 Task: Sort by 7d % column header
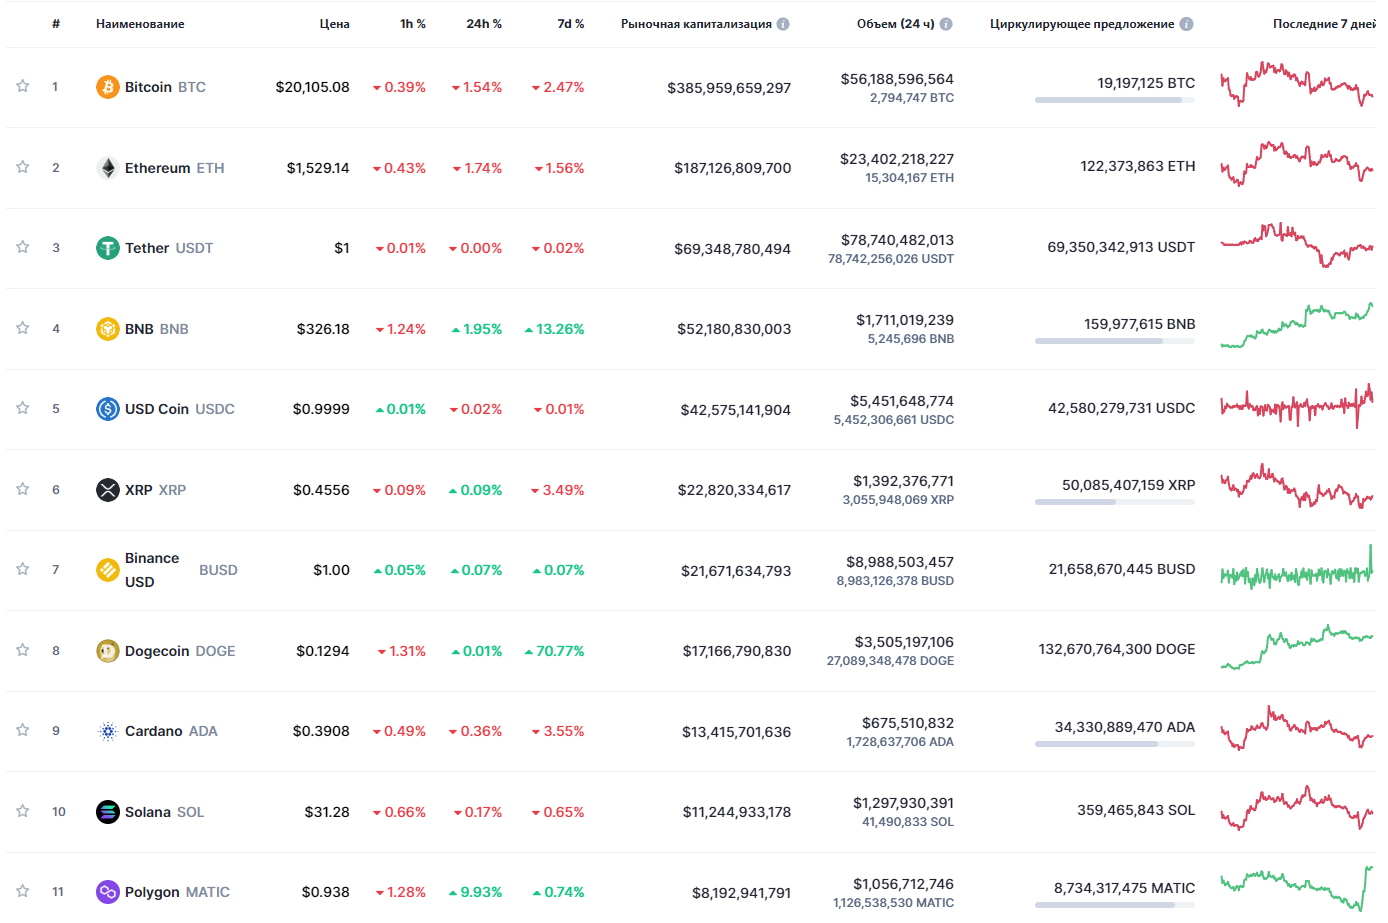click(570, 24)
